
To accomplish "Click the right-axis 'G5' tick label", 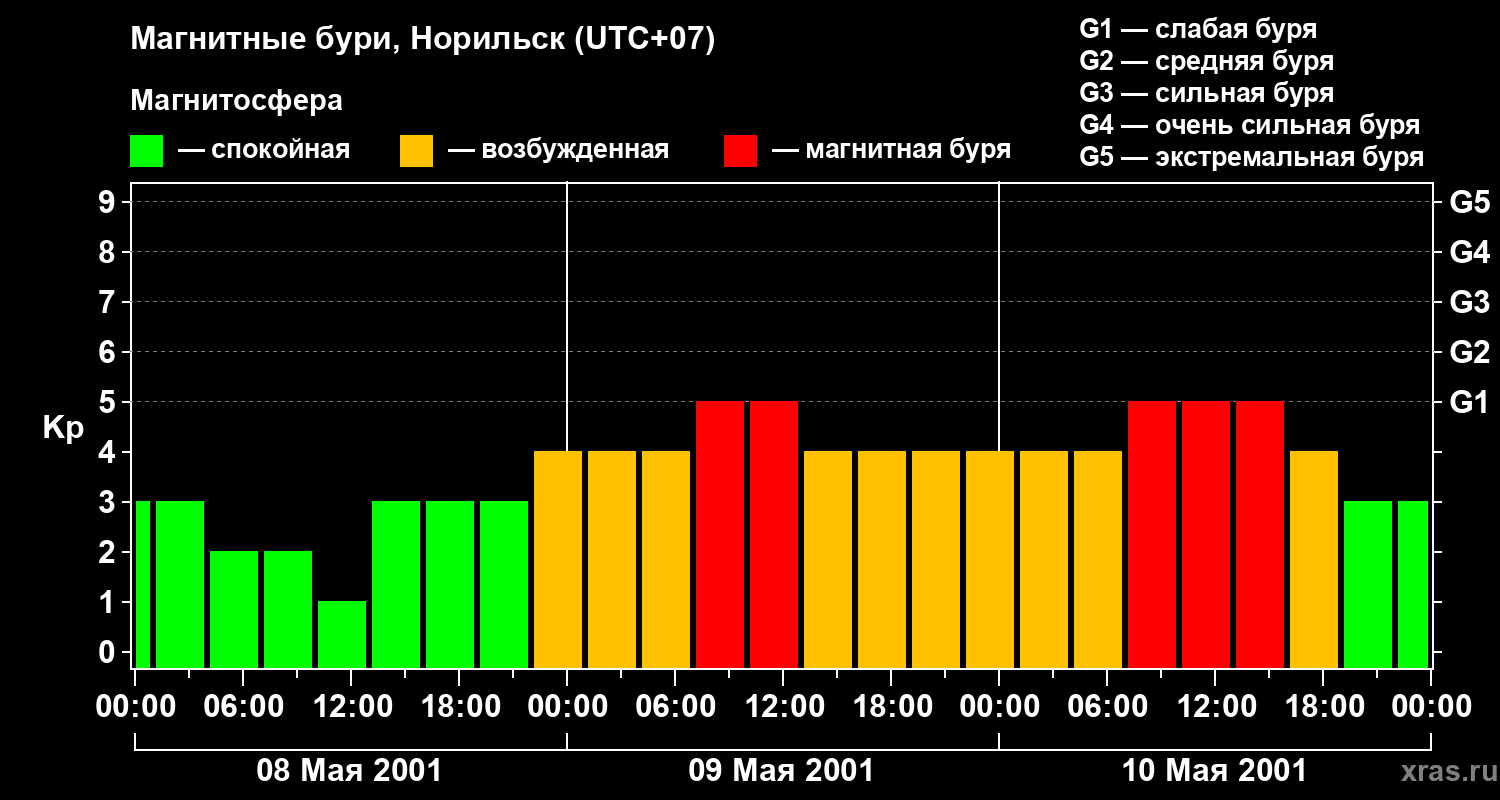I will (x=1469, y=202).
